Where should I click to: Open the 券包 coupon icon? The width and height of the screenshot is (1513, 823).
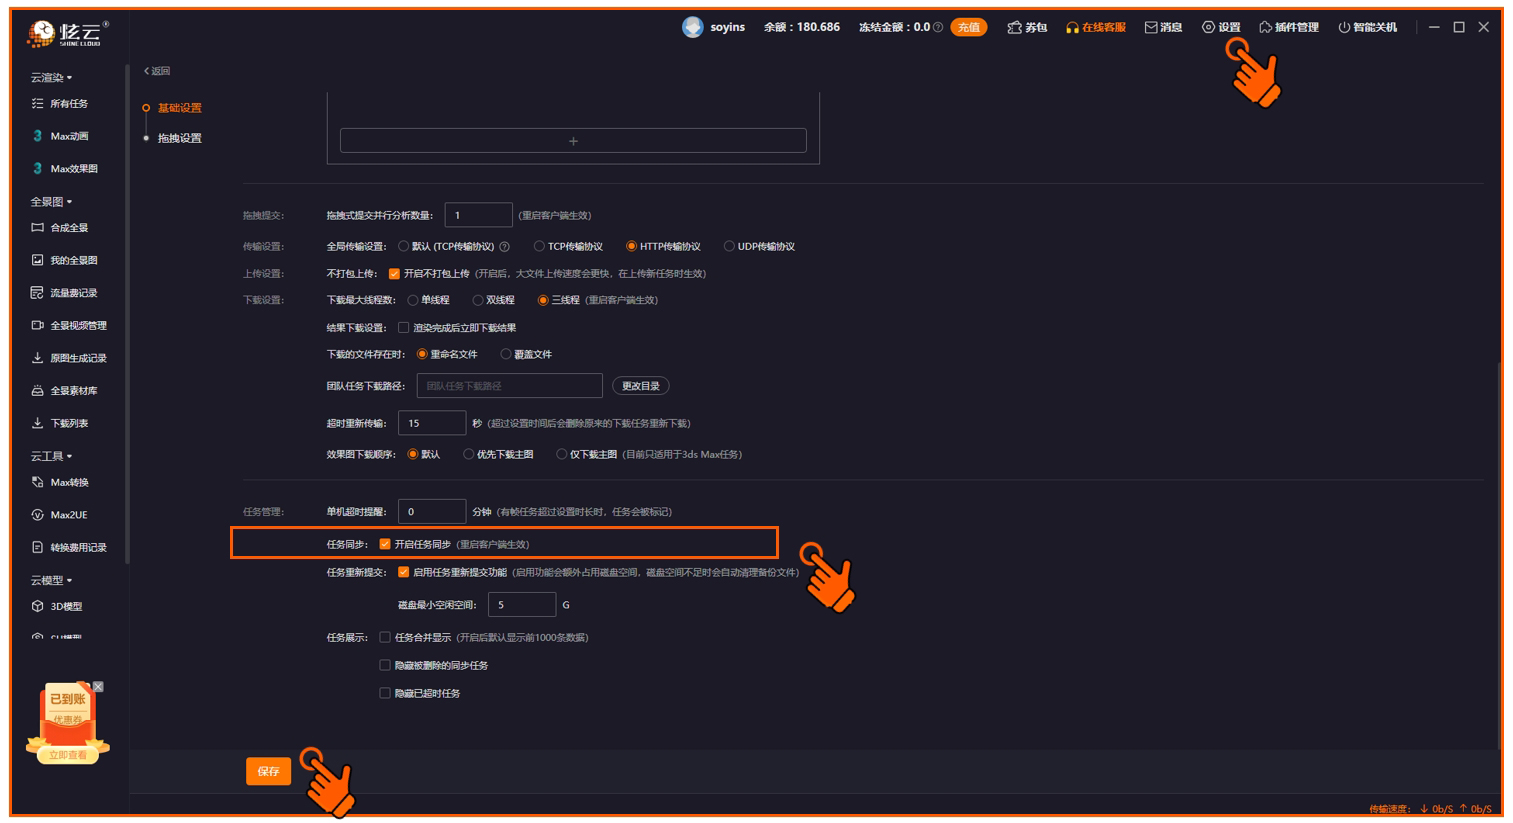[1014, 28]
